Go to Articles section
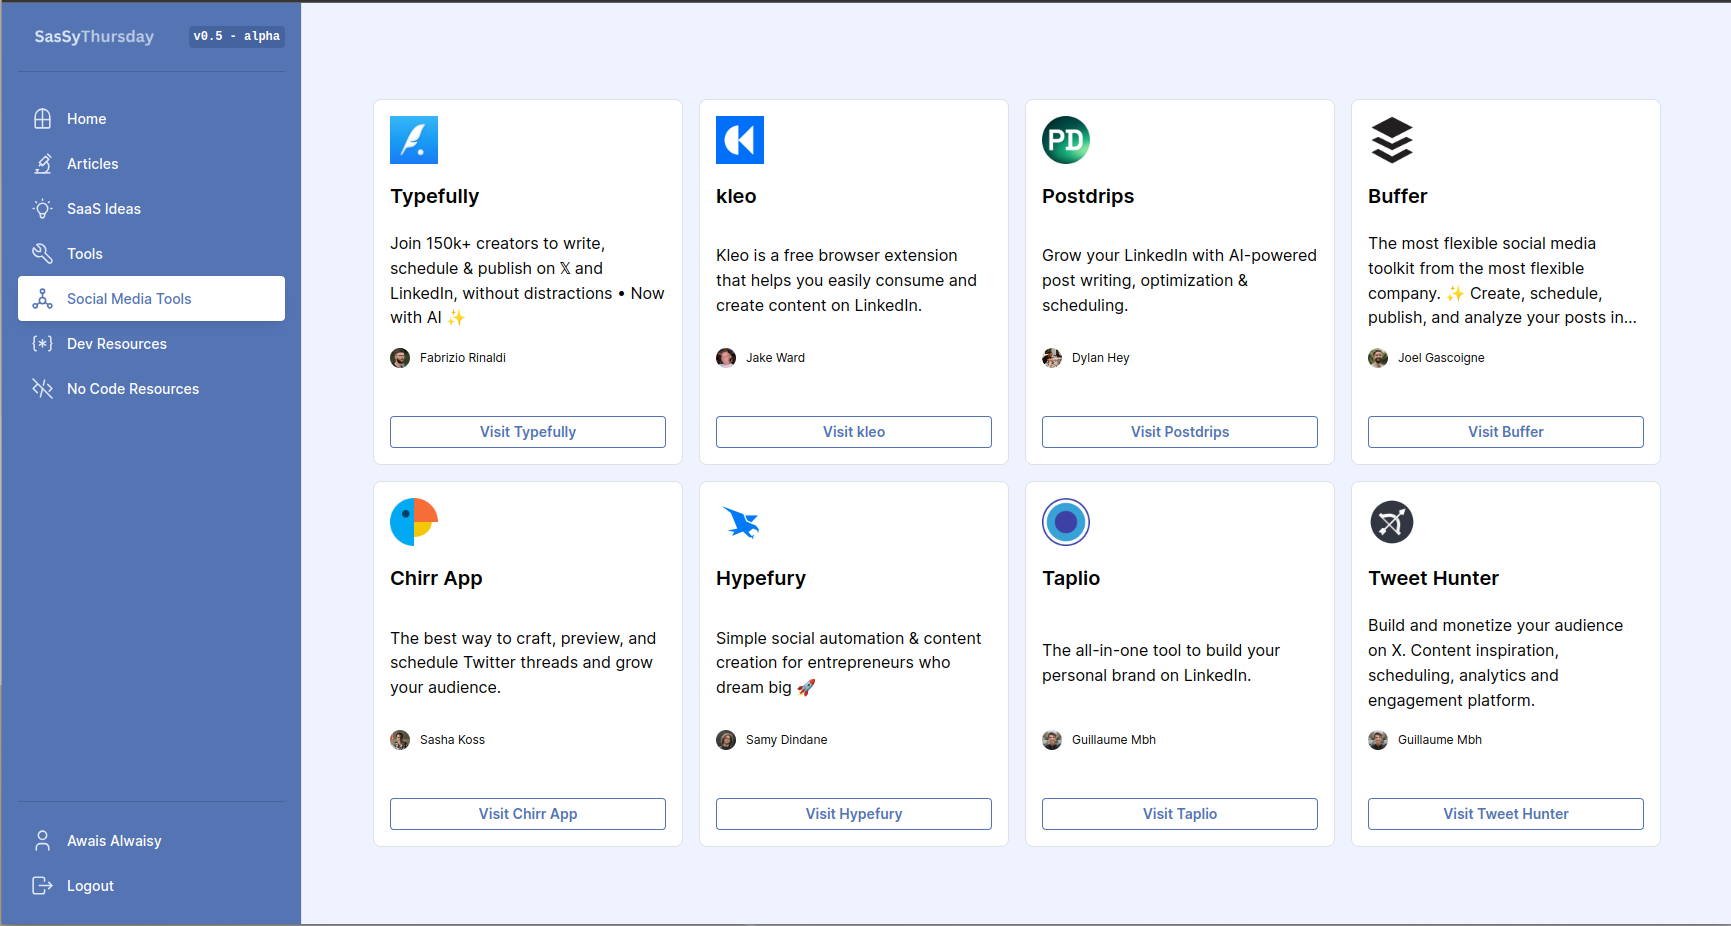Image resolution: width=1731 pixels, height=926 pixels. (x=151, y=164)
